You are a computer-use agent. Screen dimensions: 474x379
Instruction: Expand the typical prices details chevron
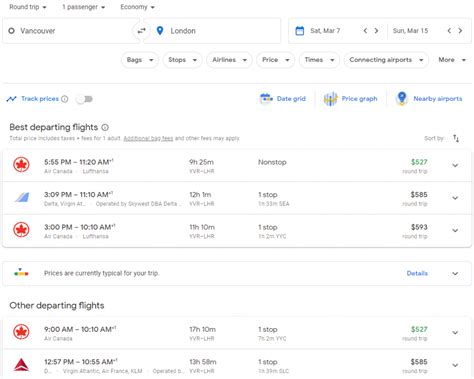(455, 273)
